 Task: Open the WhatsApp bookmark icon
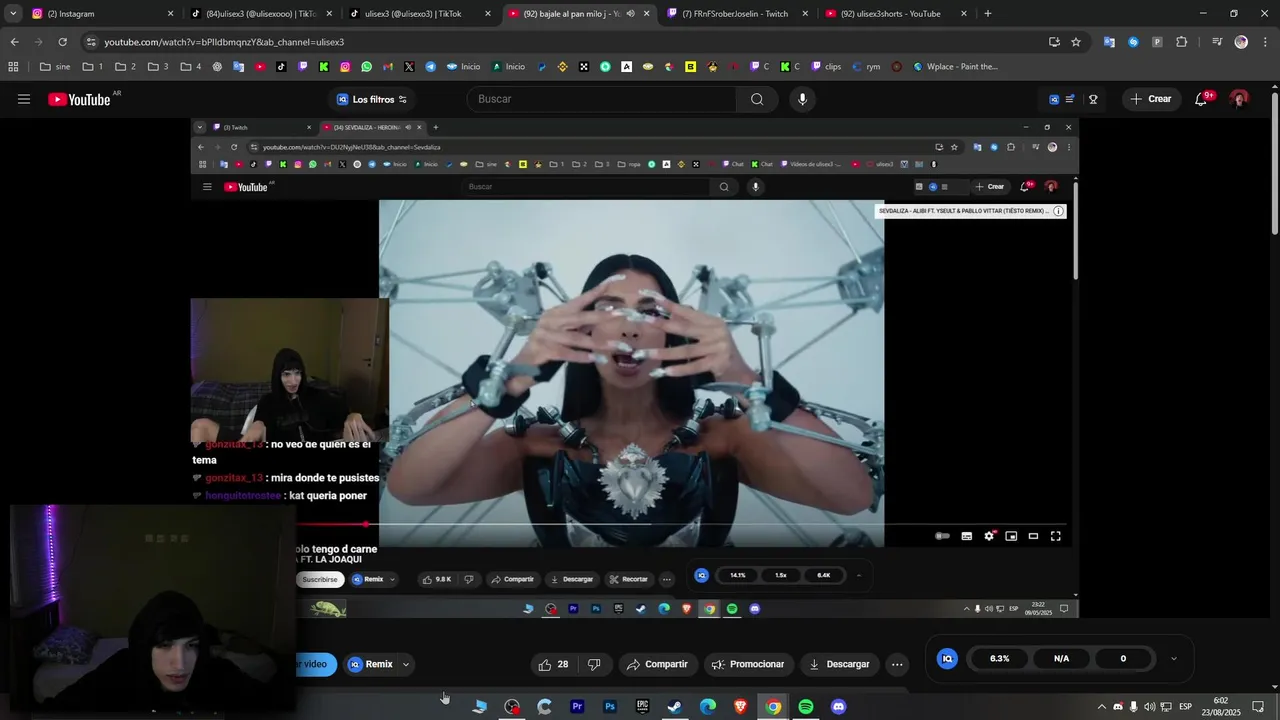(x=367, y=67)
